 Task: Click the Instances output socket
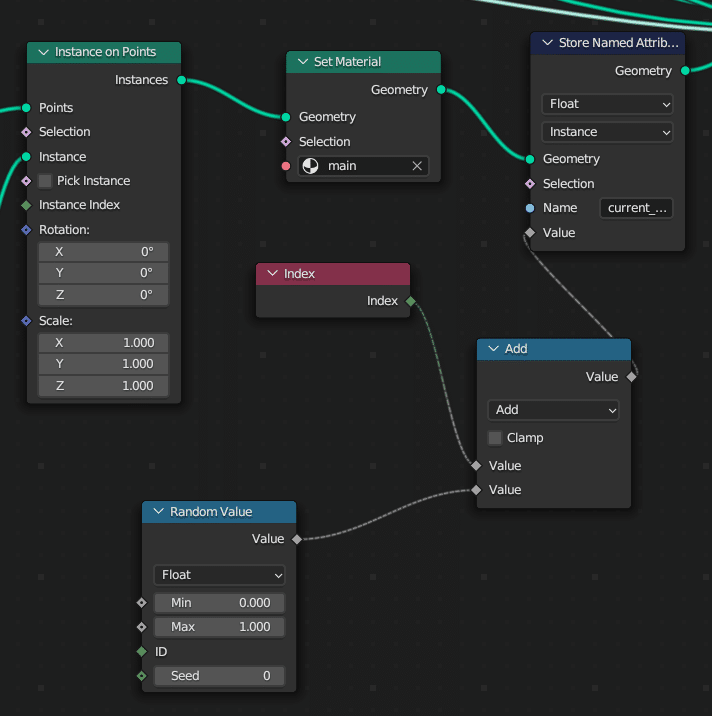pyautogui.click(x=181, y=80)
